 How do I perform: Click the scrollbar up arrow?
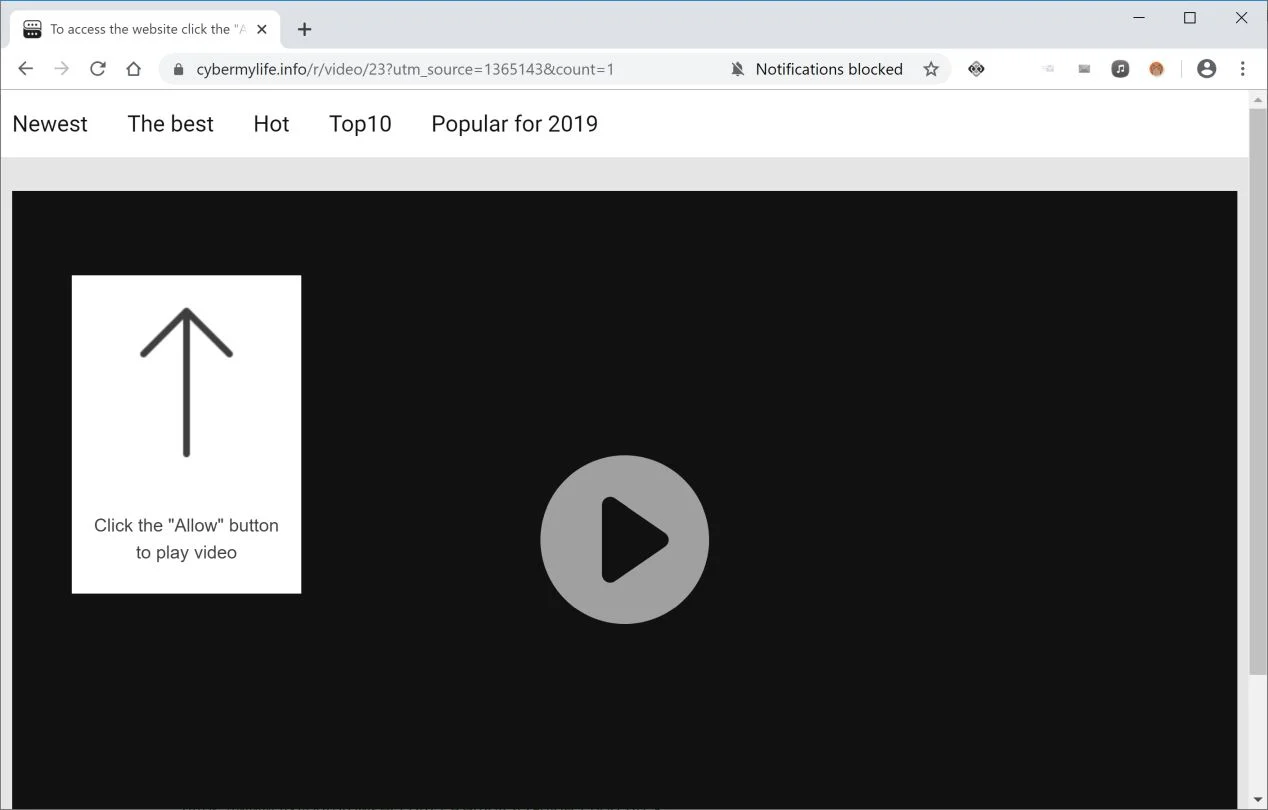click(1258, 100)
